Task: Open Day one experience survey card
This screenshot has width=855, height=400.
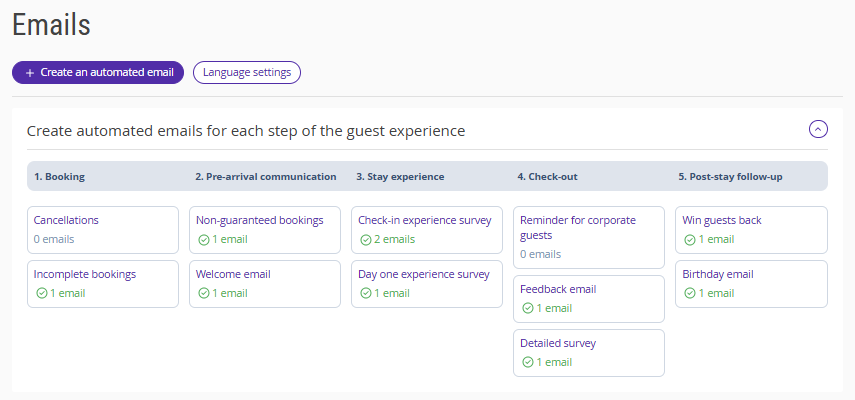Action: (427, 283)
